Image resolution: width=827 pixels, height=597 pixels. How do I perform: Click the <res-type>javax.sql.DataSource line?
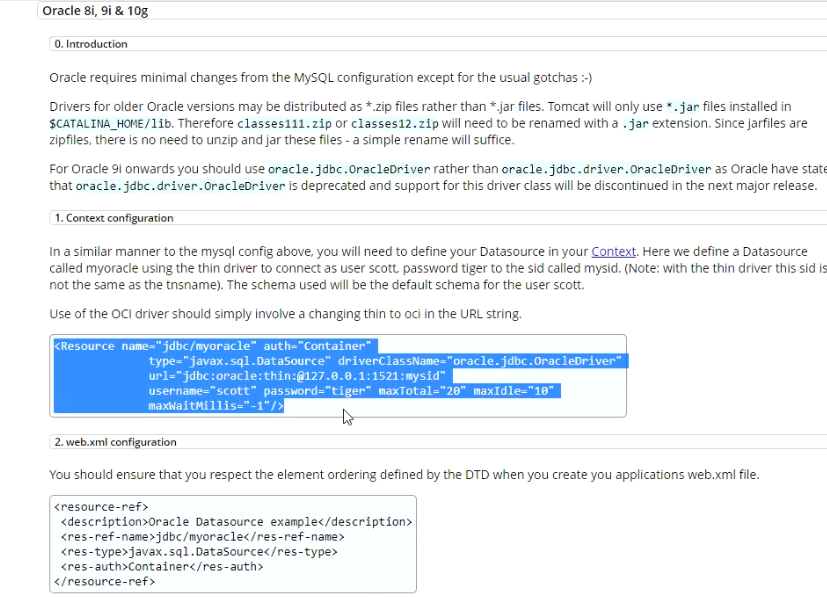pos(199,552)
